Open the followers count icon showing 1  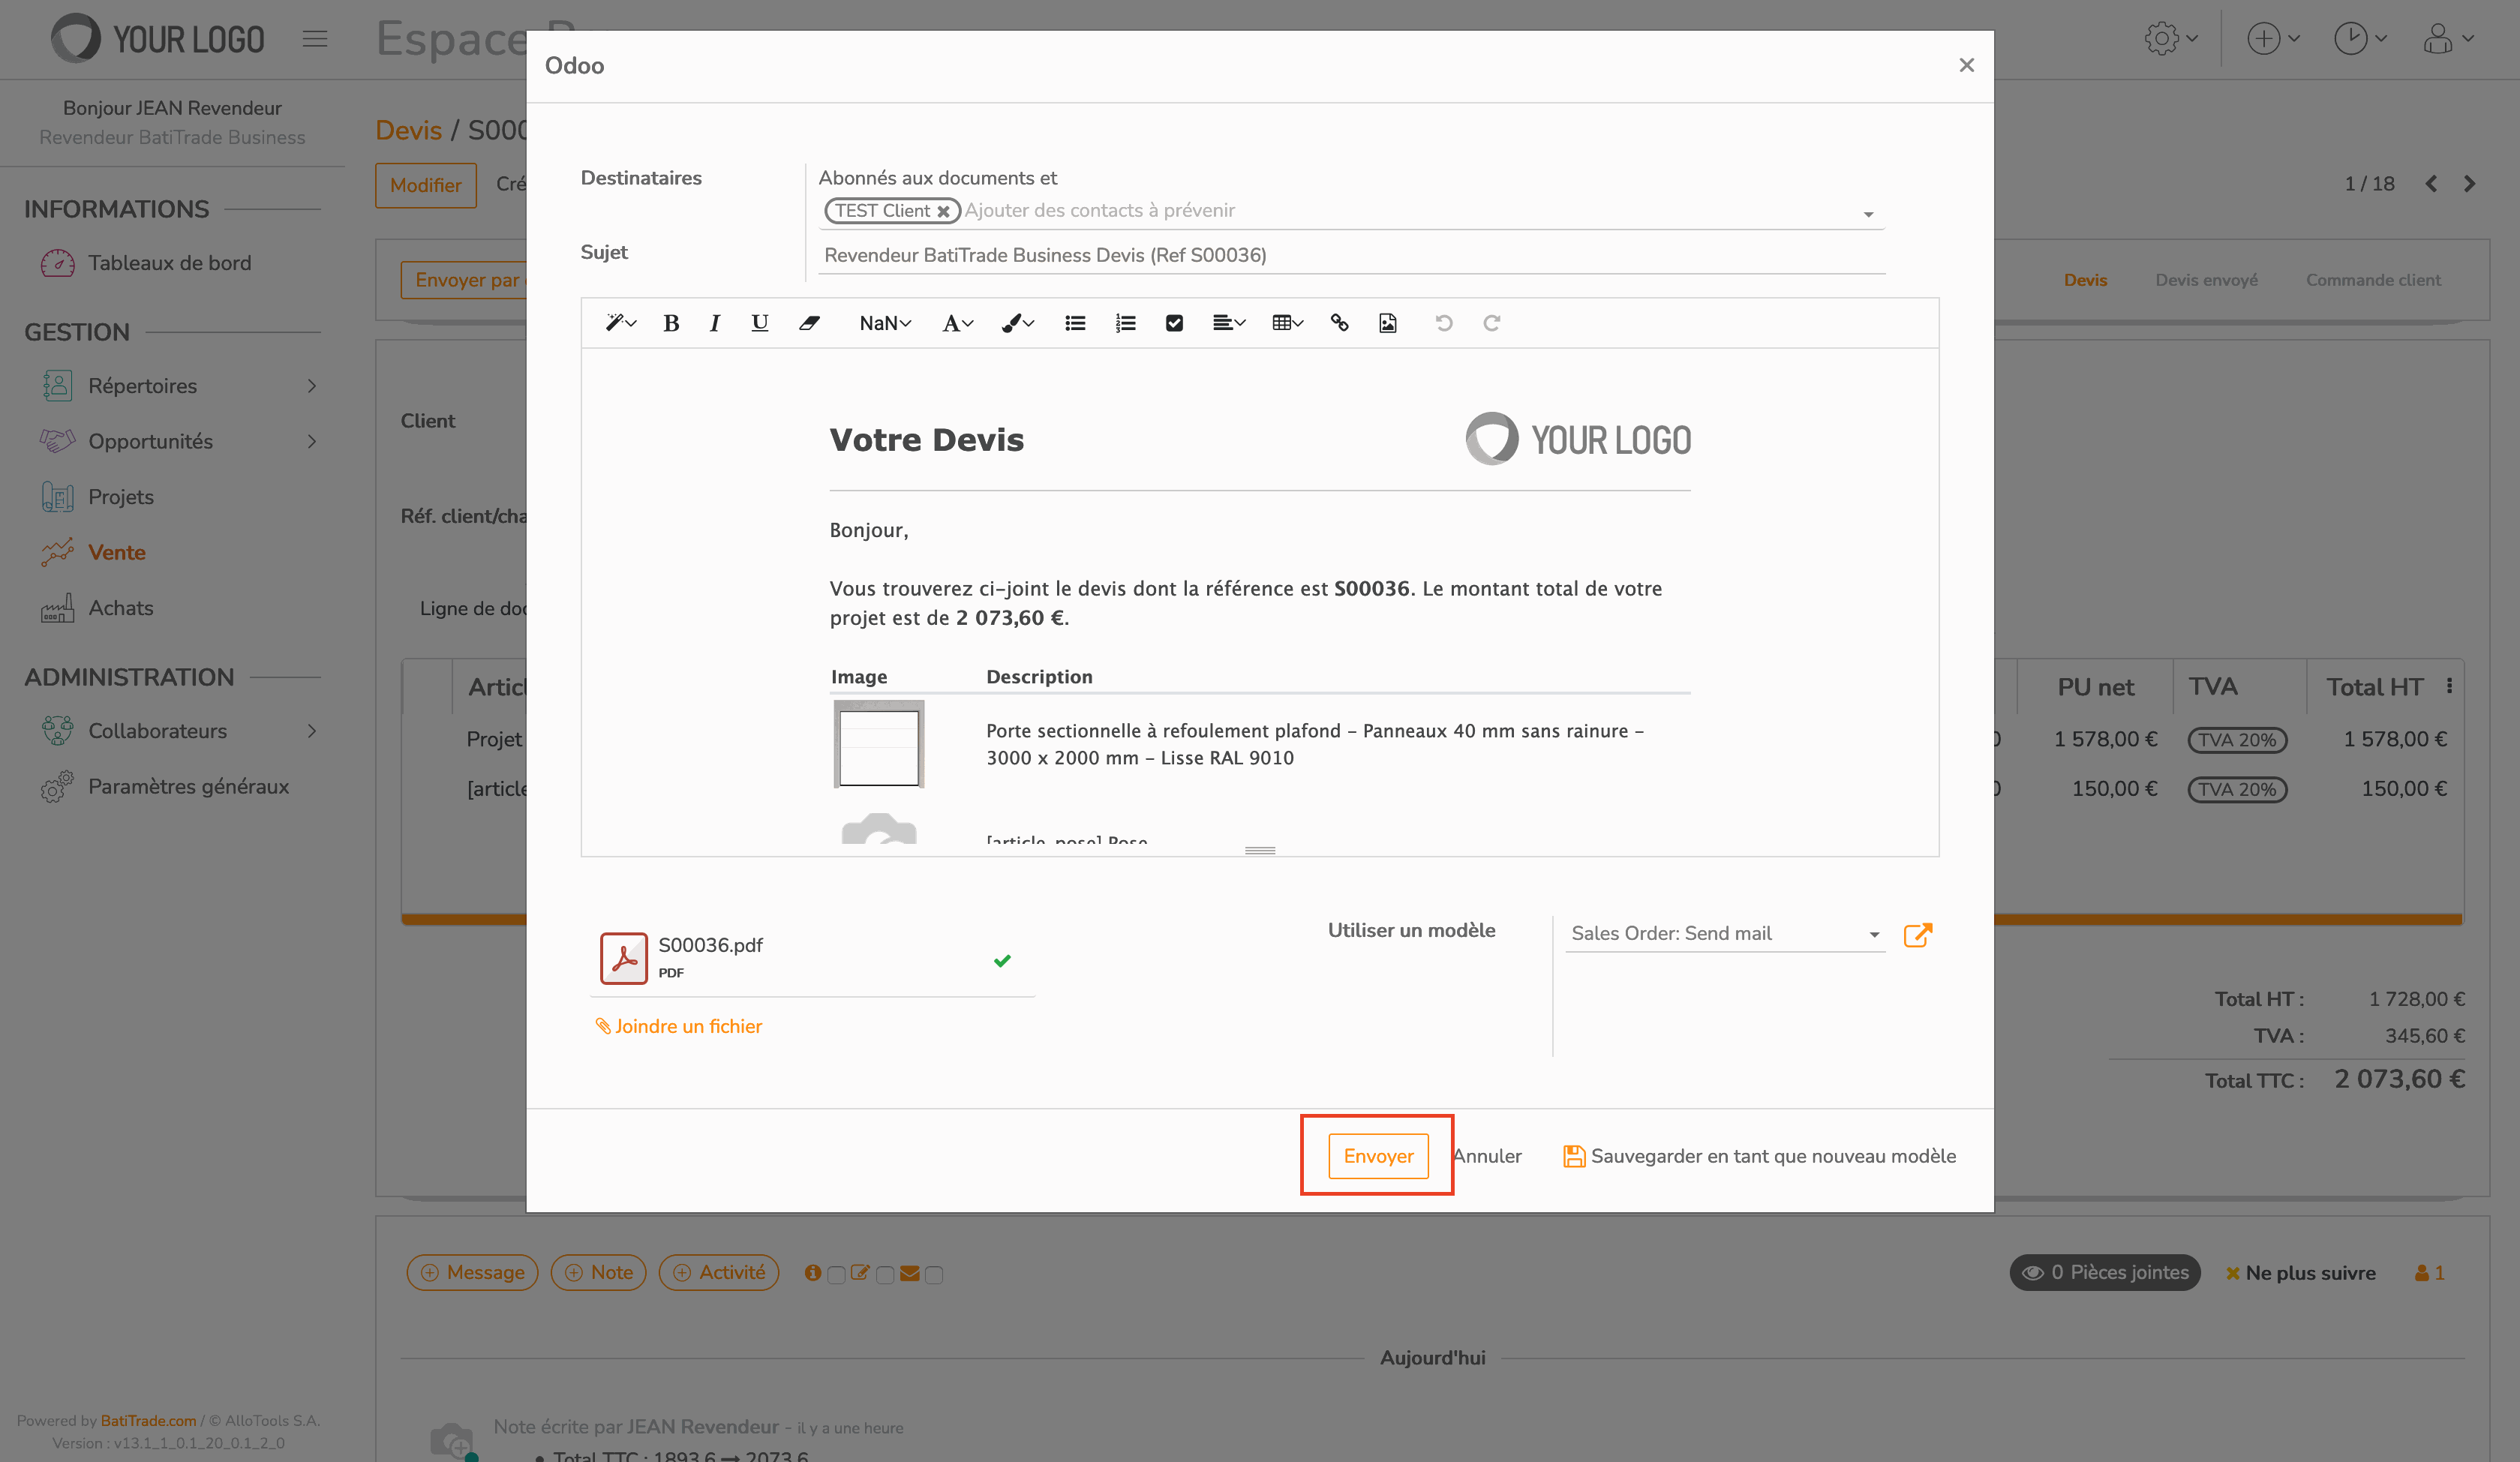(2429, 1273)
